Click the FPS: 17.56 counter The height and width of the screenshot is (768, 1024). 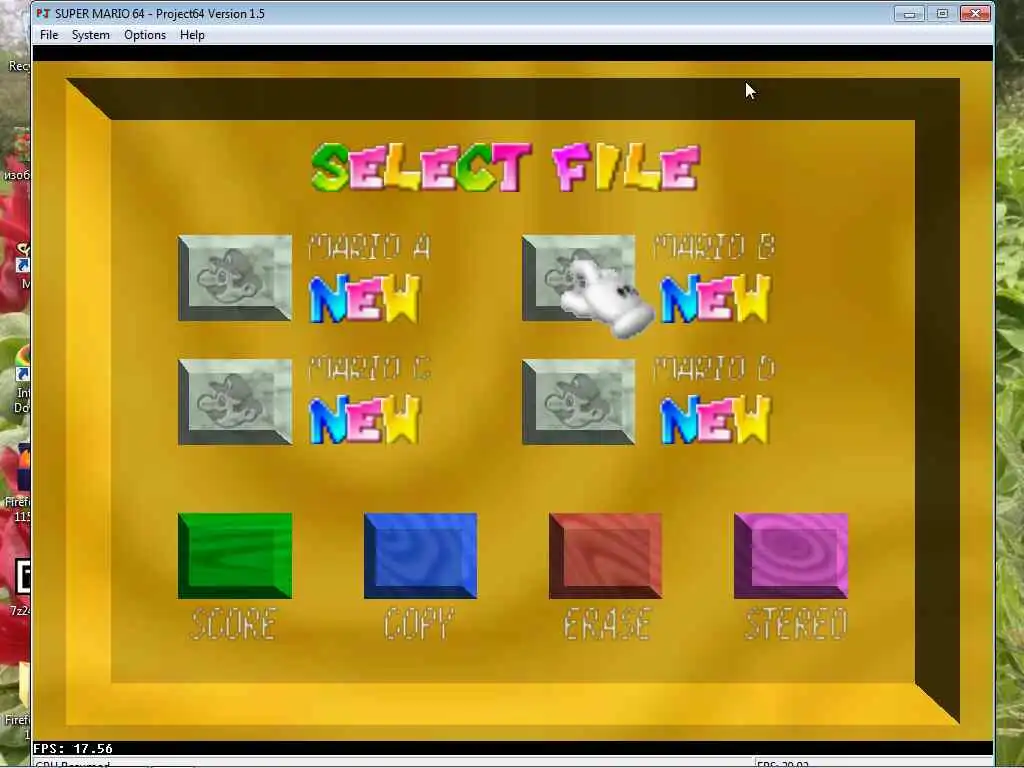pos(72,748)
